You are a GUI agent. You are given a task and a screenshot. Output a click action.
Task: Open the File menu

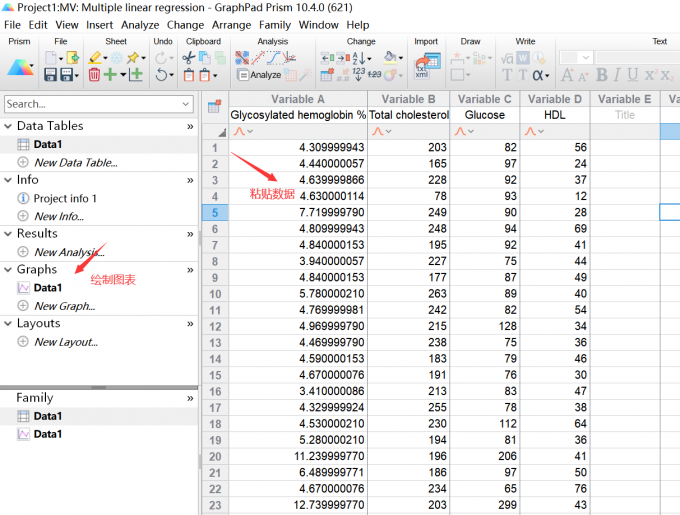point(12,25)
